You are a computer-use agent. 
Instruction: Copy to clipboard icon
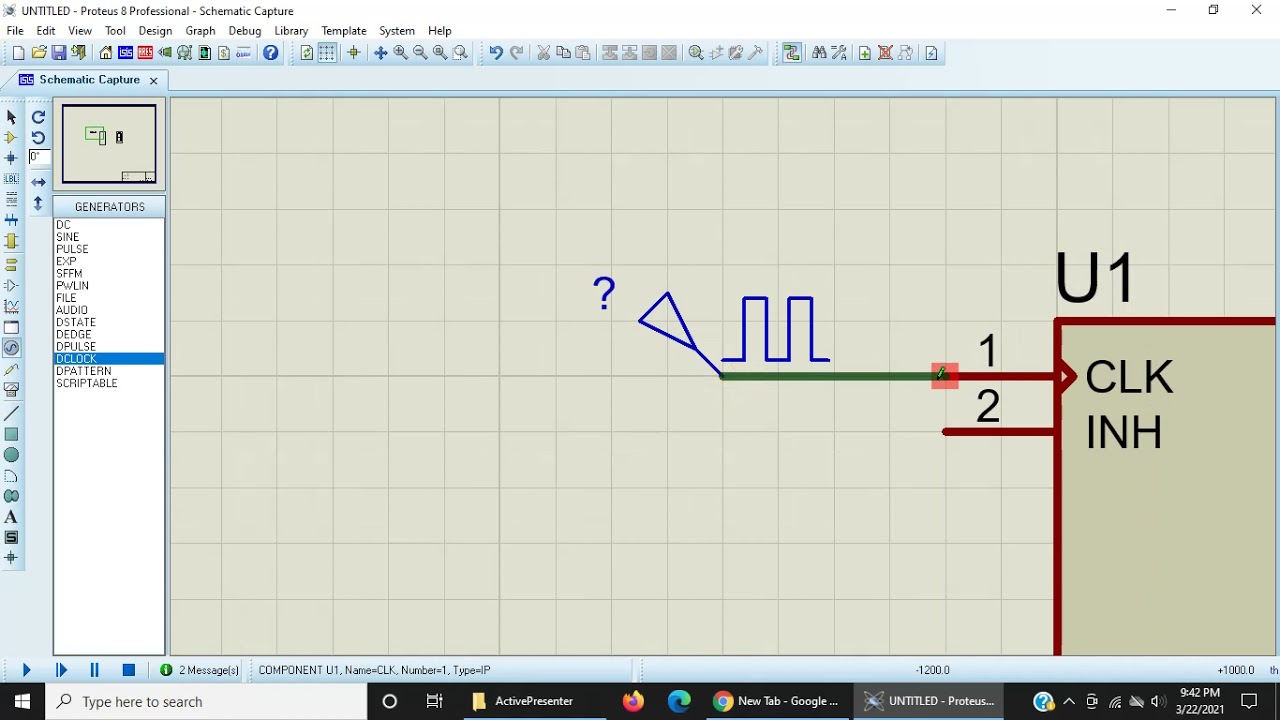564,53
